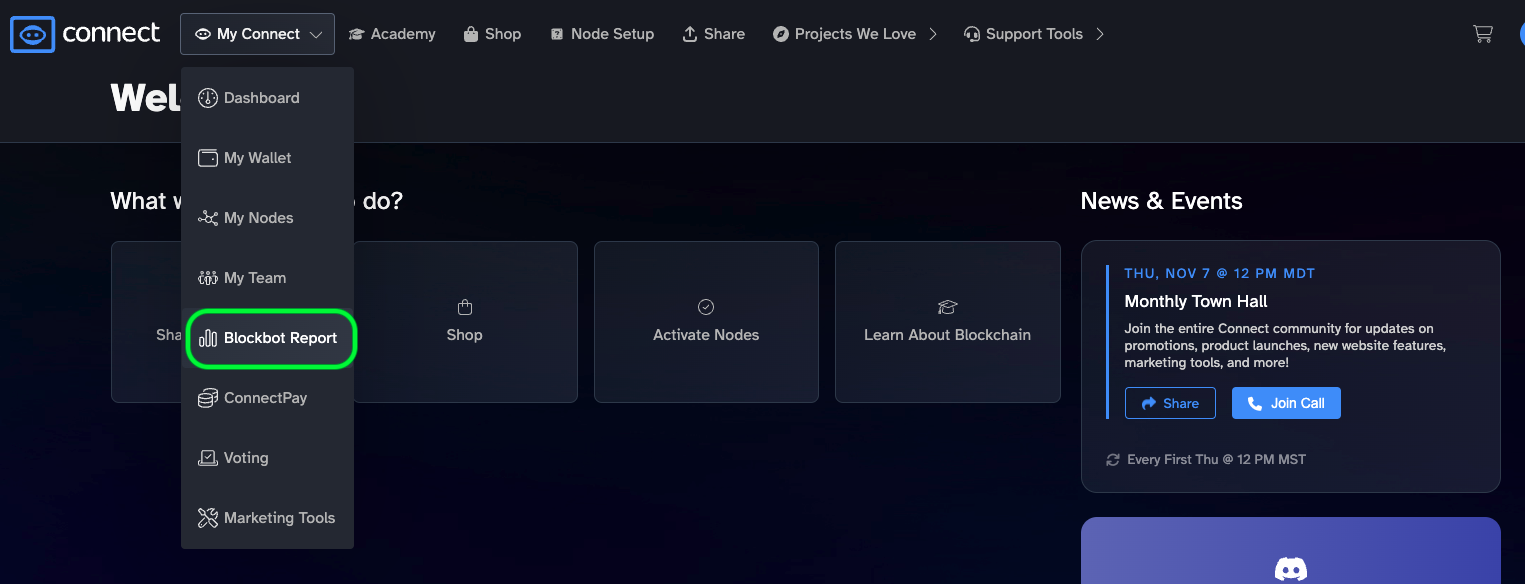Click the bag icon in Shop card

[464, 307]
